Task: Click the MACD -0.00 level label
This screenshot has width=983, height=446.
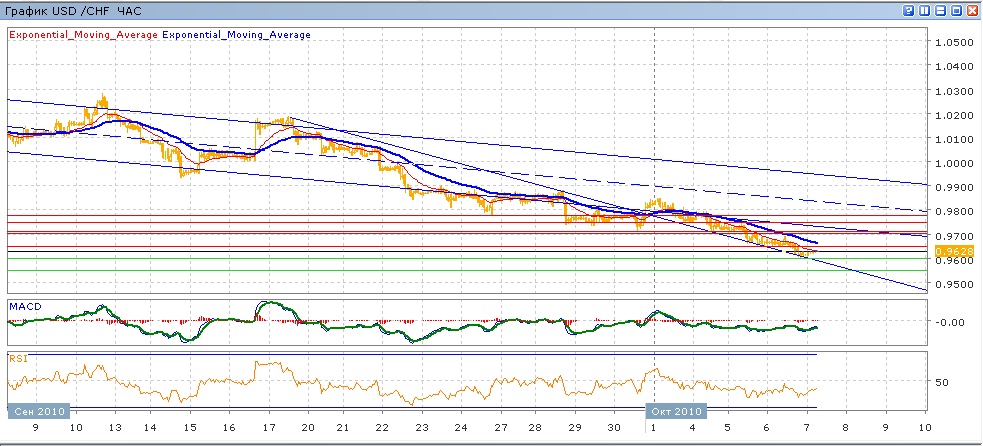Action: tap(950, 322)
